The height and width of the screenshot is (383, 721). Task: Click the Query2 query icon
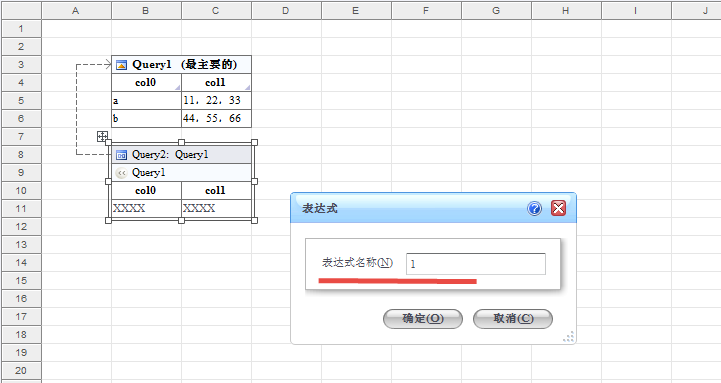(121, 155)
